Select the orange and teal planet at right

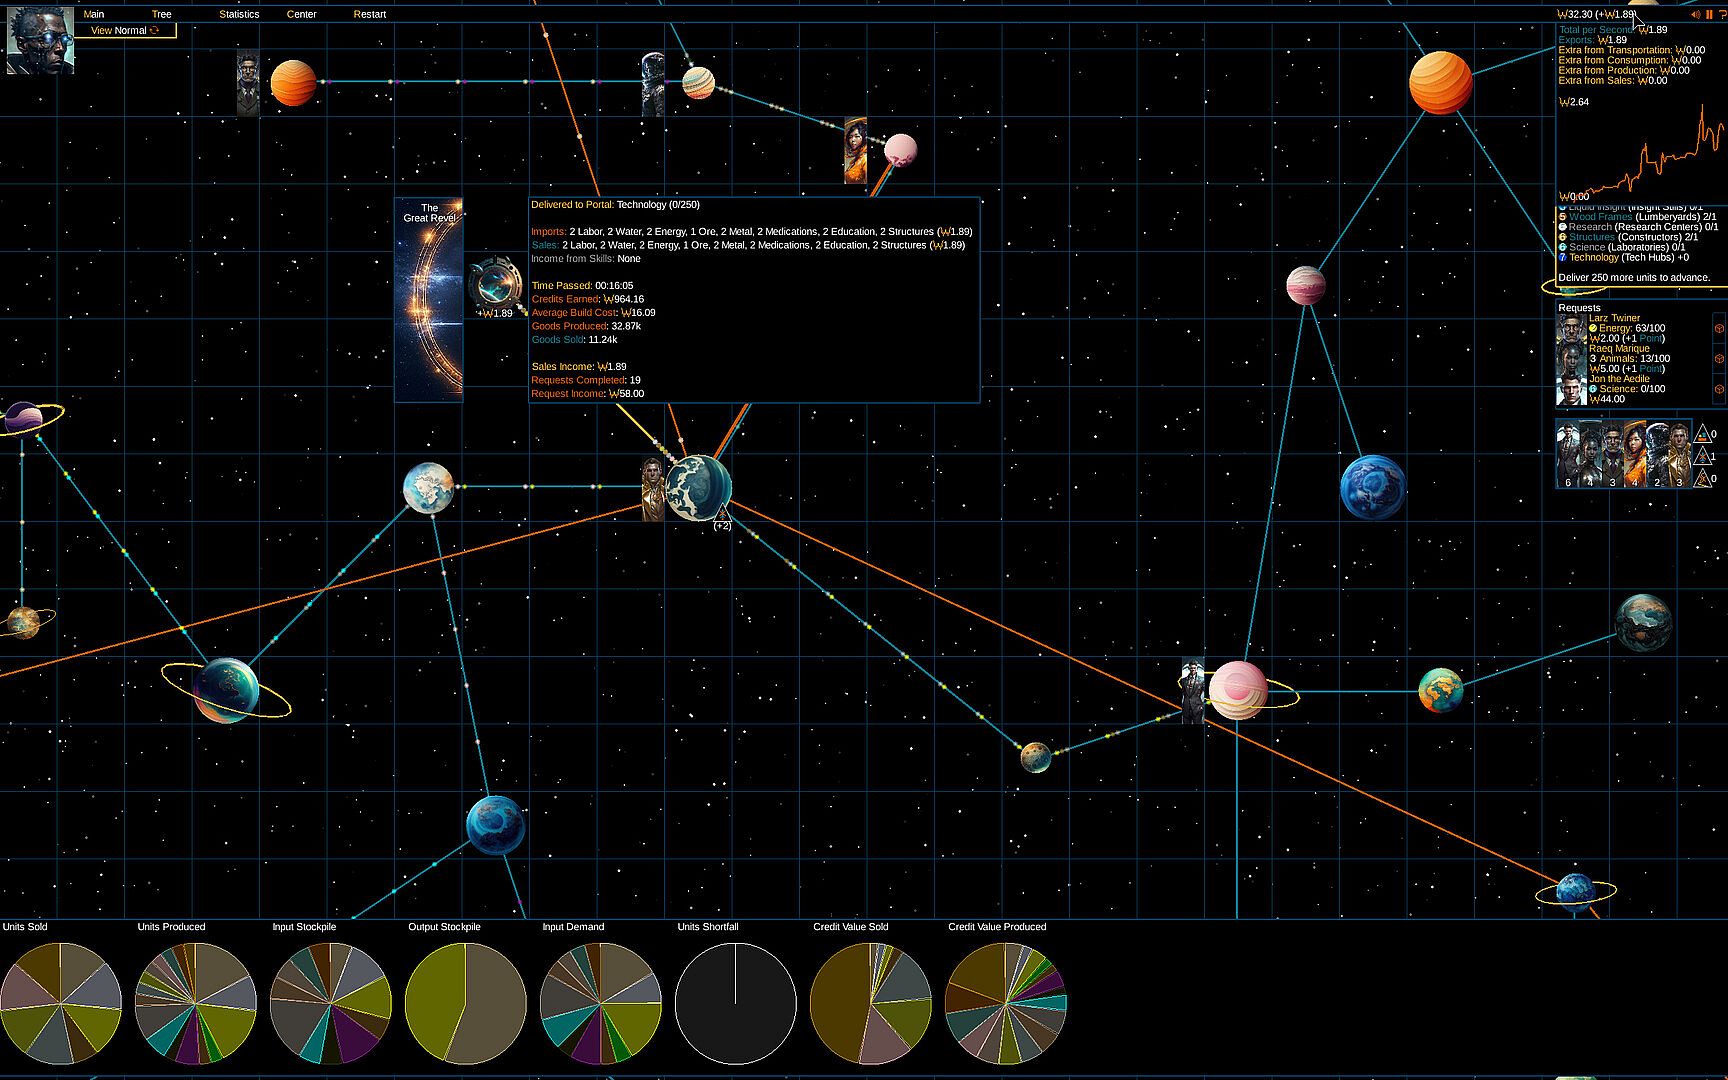(x=1441, y=691)
